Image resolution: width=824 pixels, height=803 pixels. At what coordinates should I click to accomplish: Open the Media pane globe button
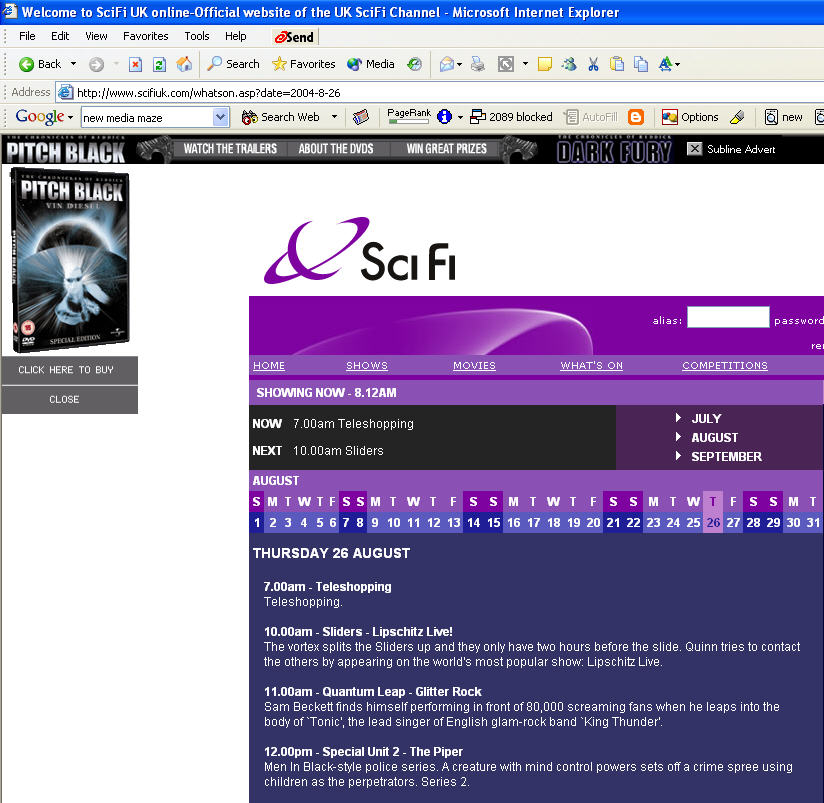coord(370,64)
